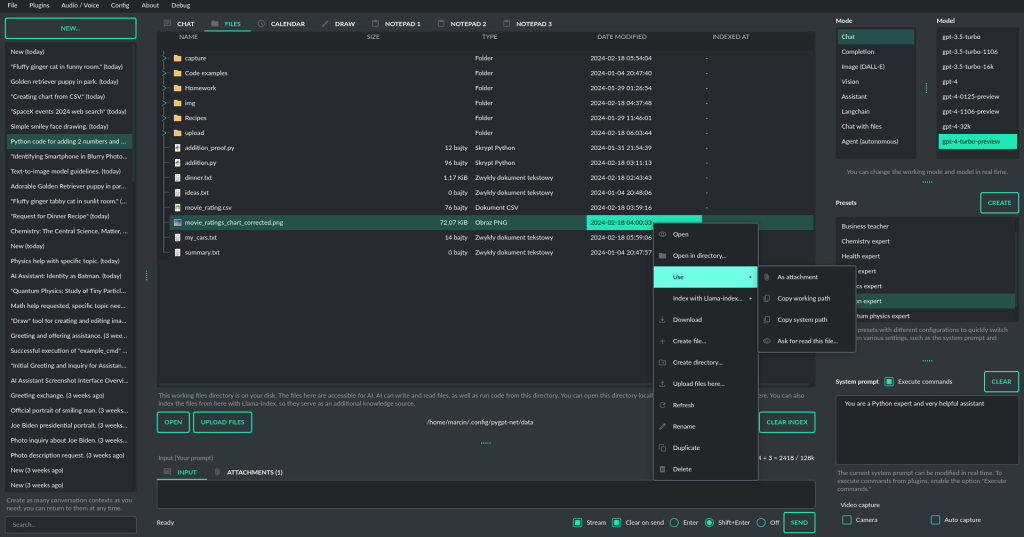Open the Plugins menu

click(39, 6)
